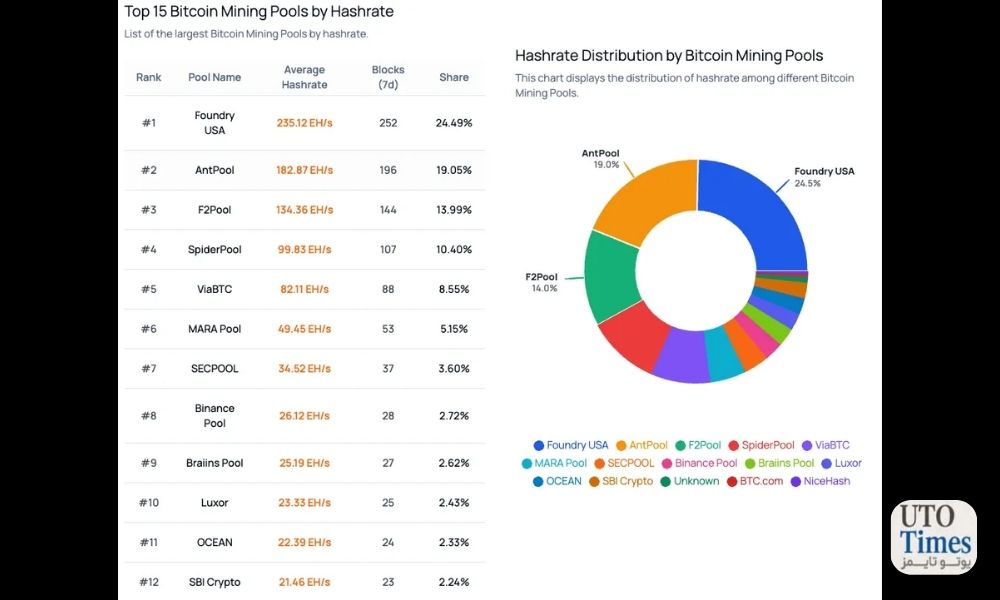The width and height of the screenshot is (1000, 600).
Task: Open the Foundry USA pool row
Action: [304, 123]
